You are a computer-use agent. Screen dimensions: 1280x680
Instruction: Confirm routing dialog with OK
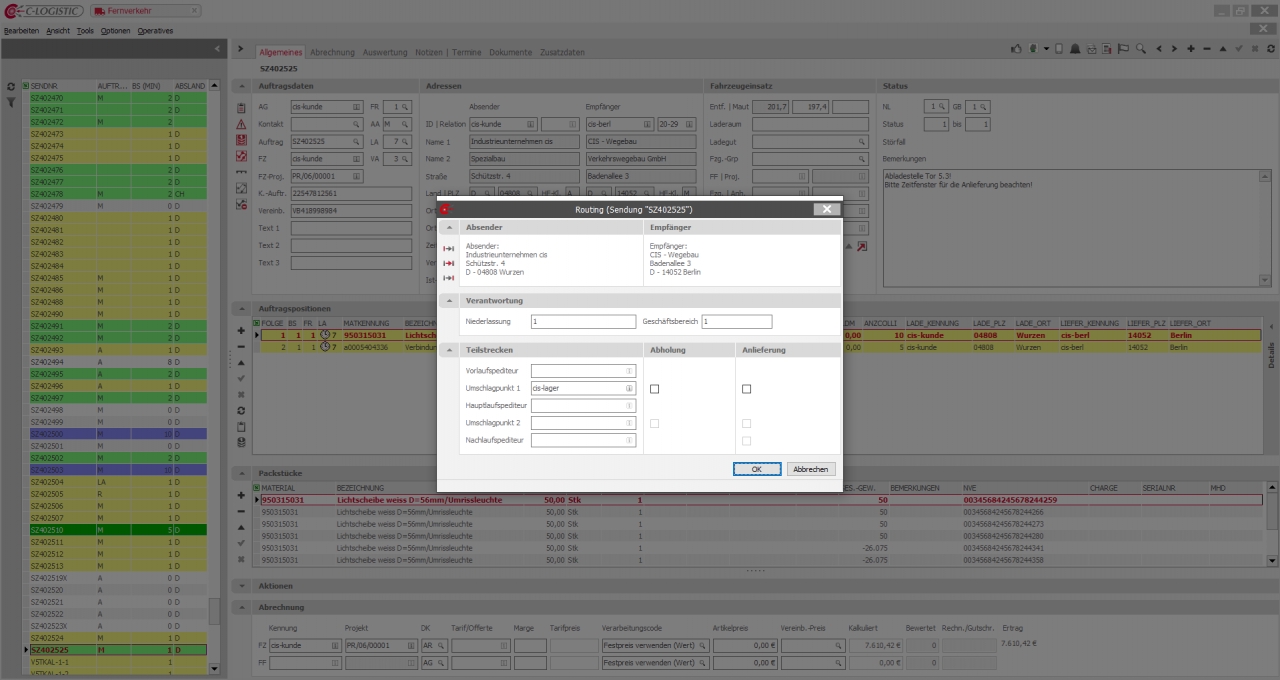756,469
